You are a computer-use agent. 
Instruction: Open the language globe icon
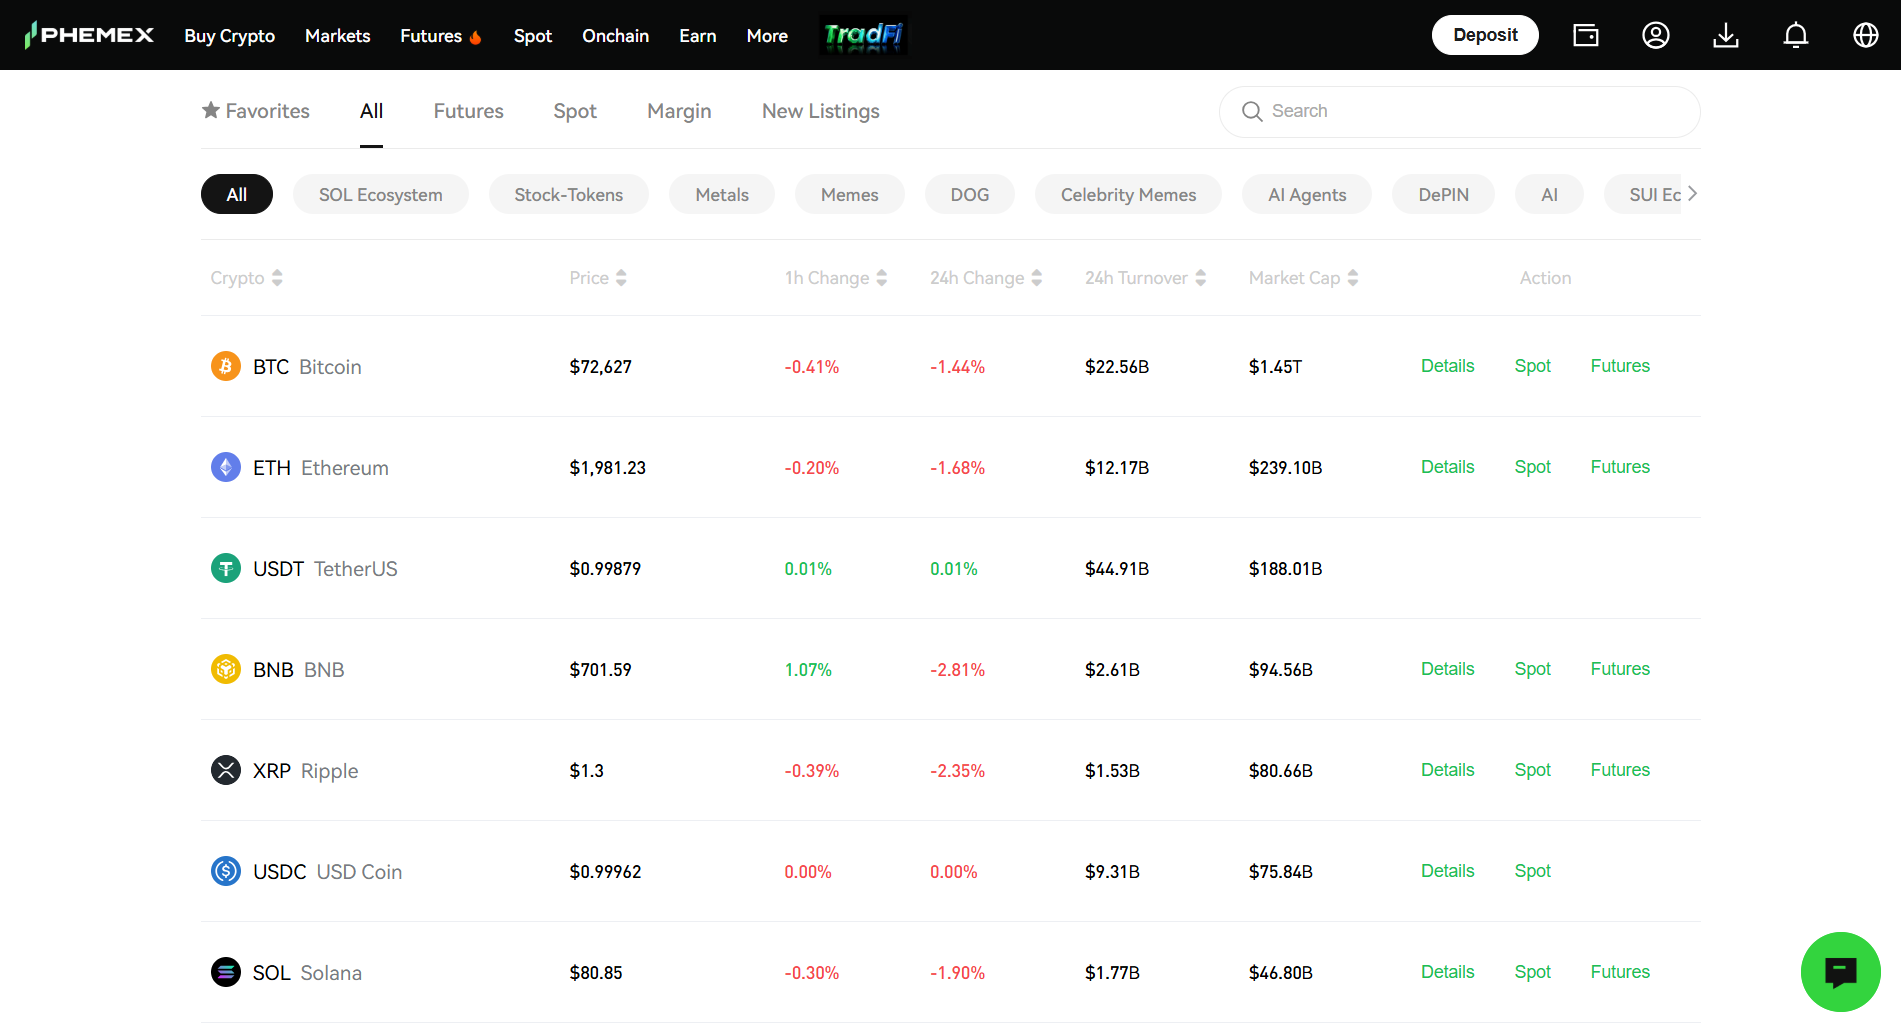click(1866, 35)
